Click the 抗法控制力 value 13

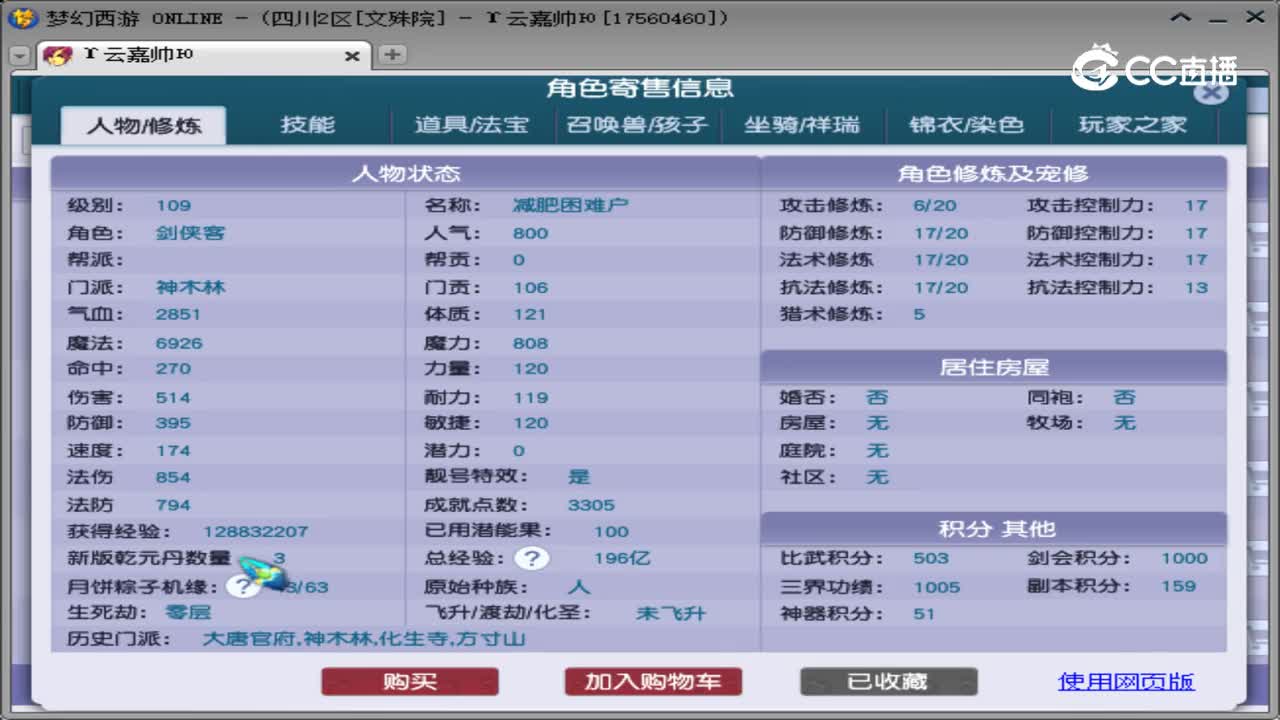(1196, 287)
